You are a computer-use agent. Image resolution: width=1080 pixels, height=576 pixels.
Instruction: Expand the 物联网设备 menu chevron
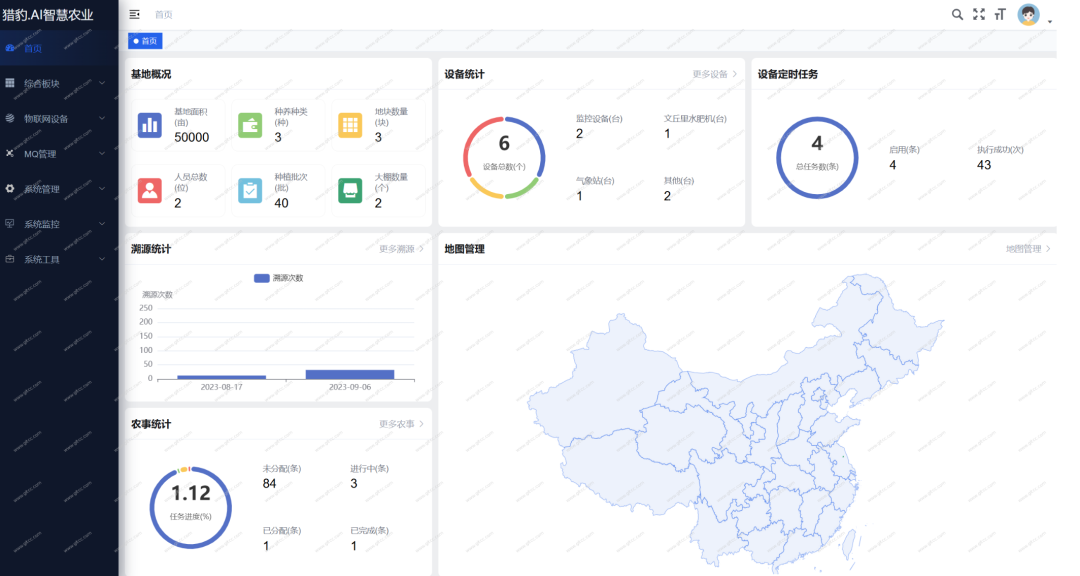(102, 119)
